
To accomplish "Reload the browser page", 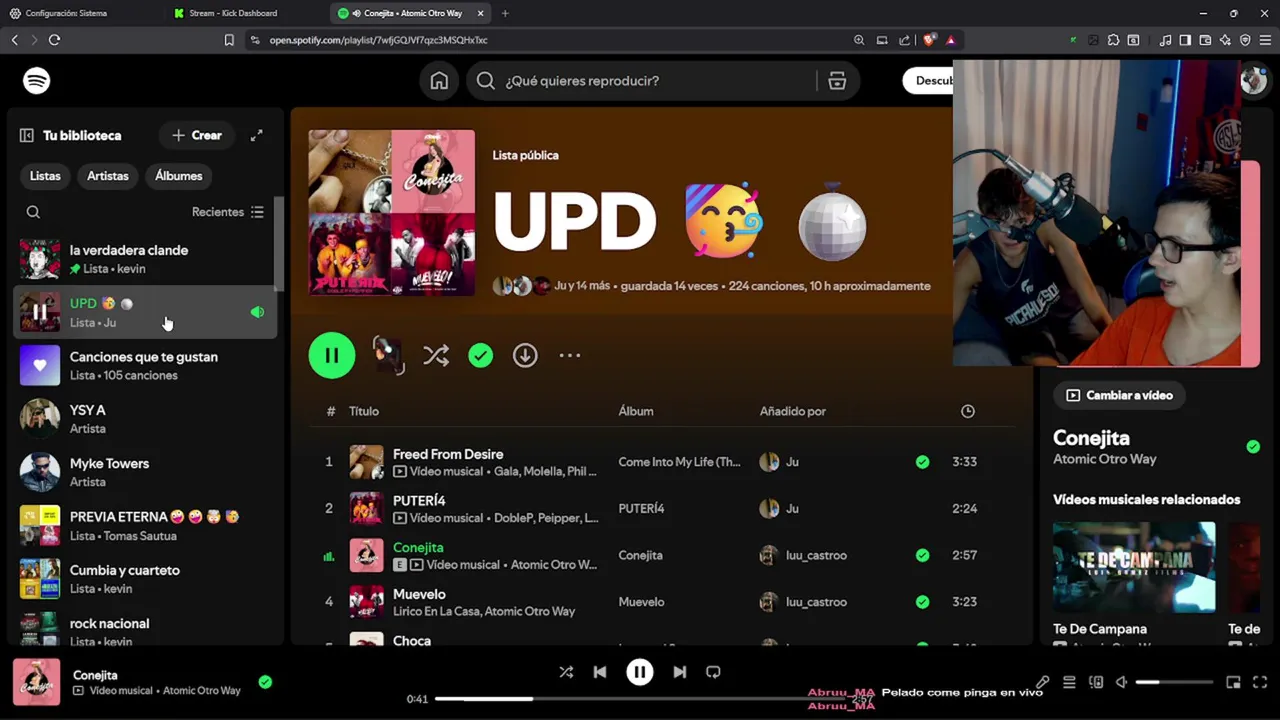I will pyautogui.click(x=54, y=40).
